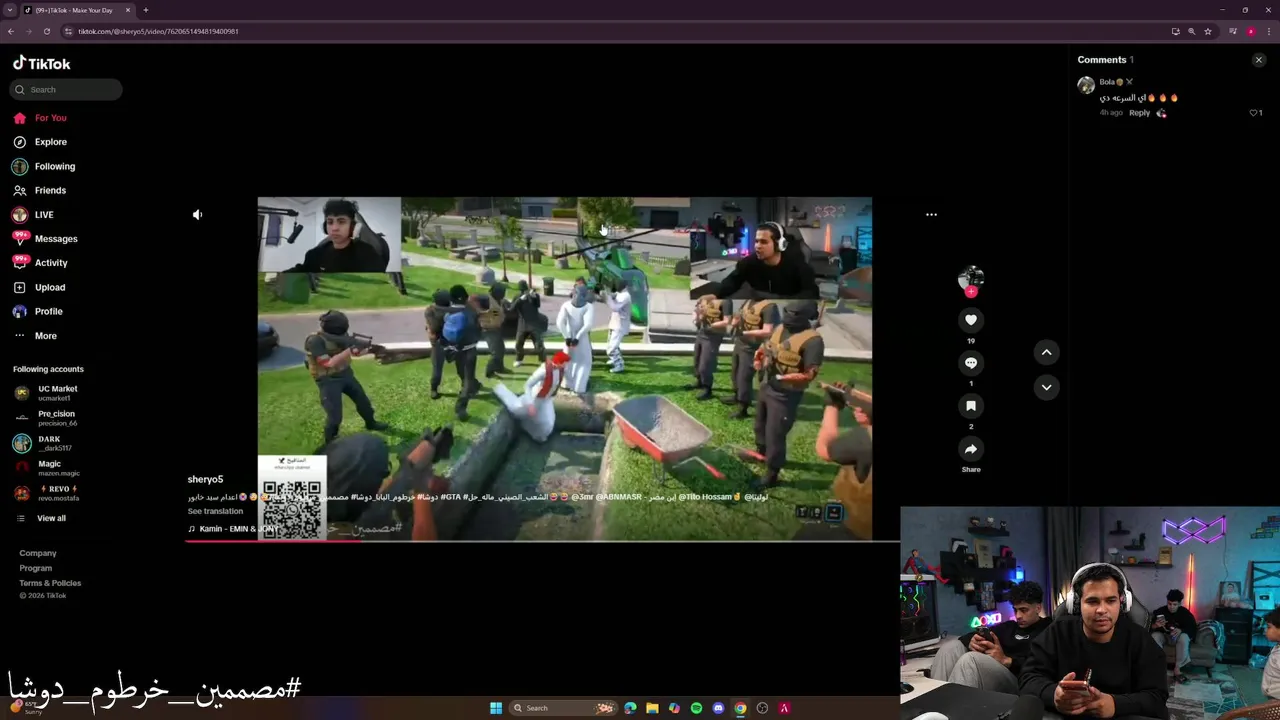Viewport: 1280px width, 720px height.
Task: Open OBS Studio from the taskbar
Action: point(762,708)
